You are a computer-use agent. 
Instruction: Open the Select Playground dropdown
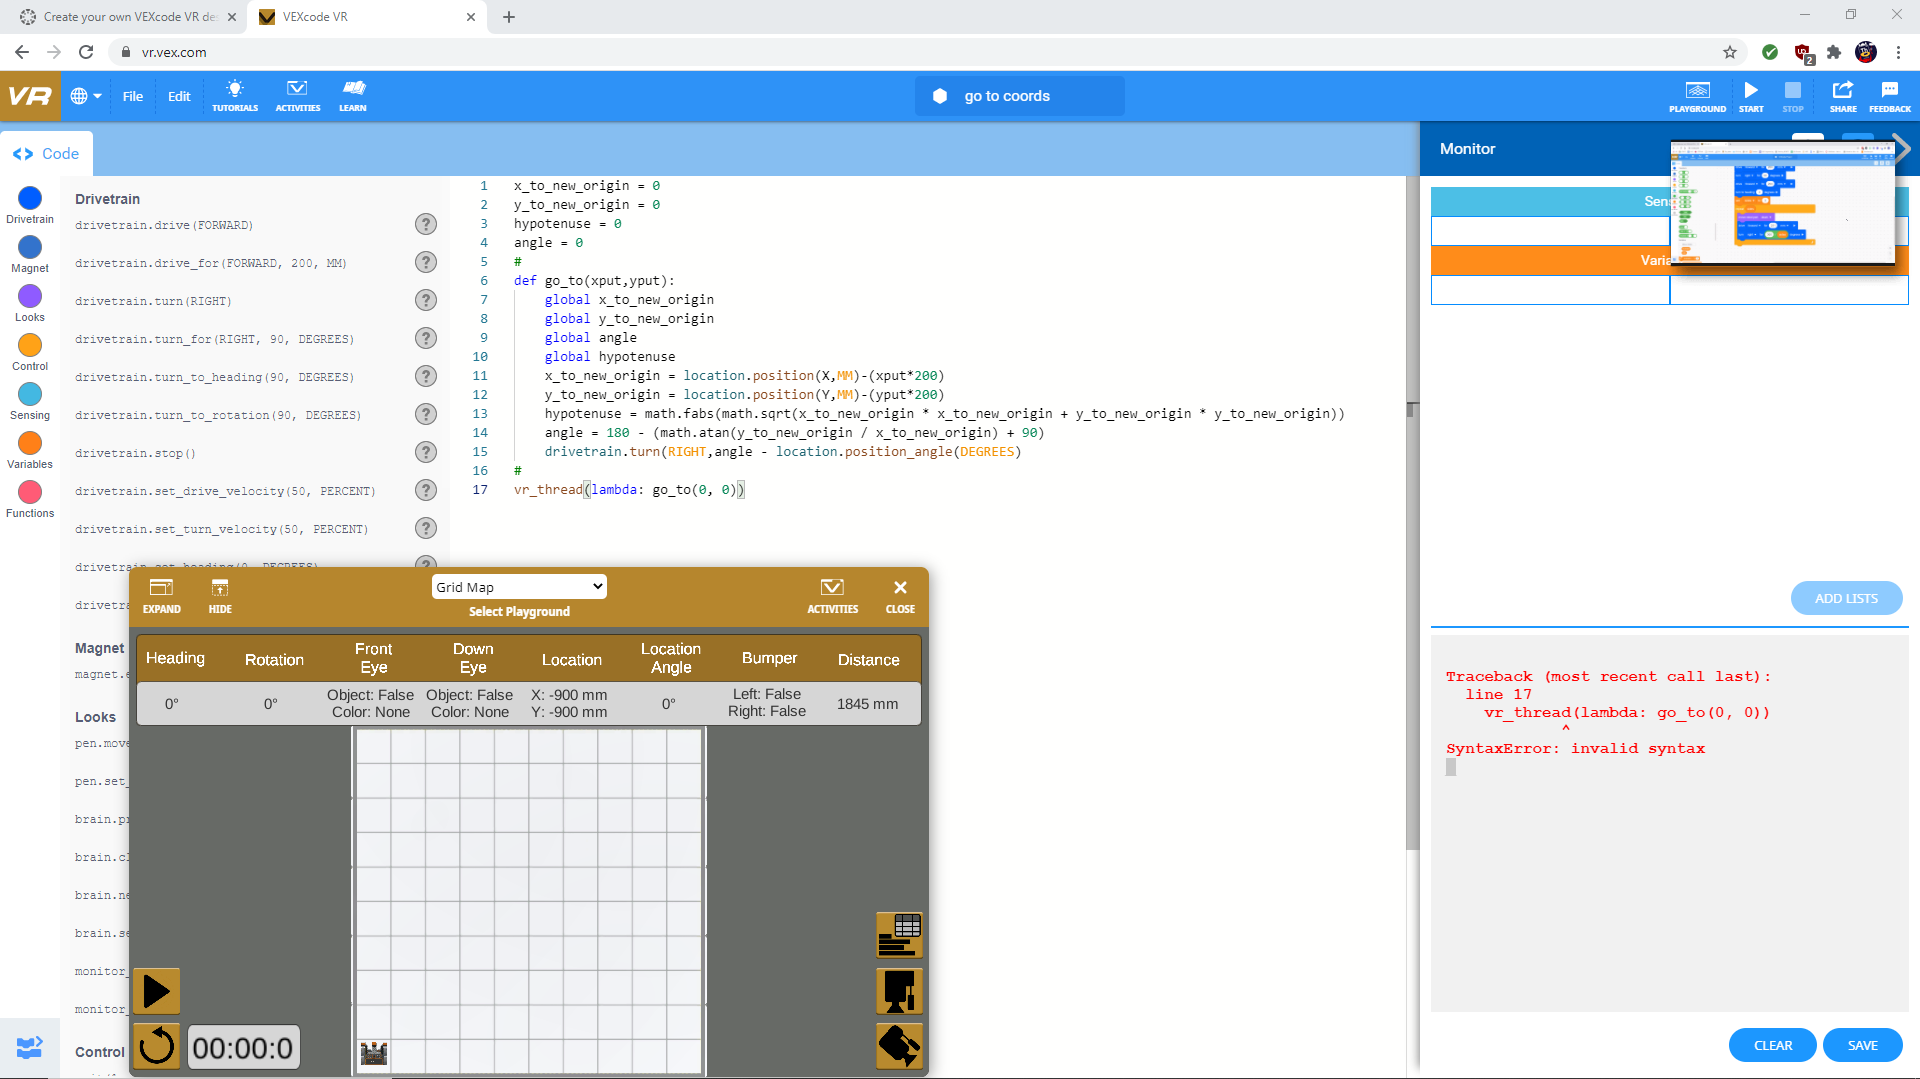click(519, 586)
